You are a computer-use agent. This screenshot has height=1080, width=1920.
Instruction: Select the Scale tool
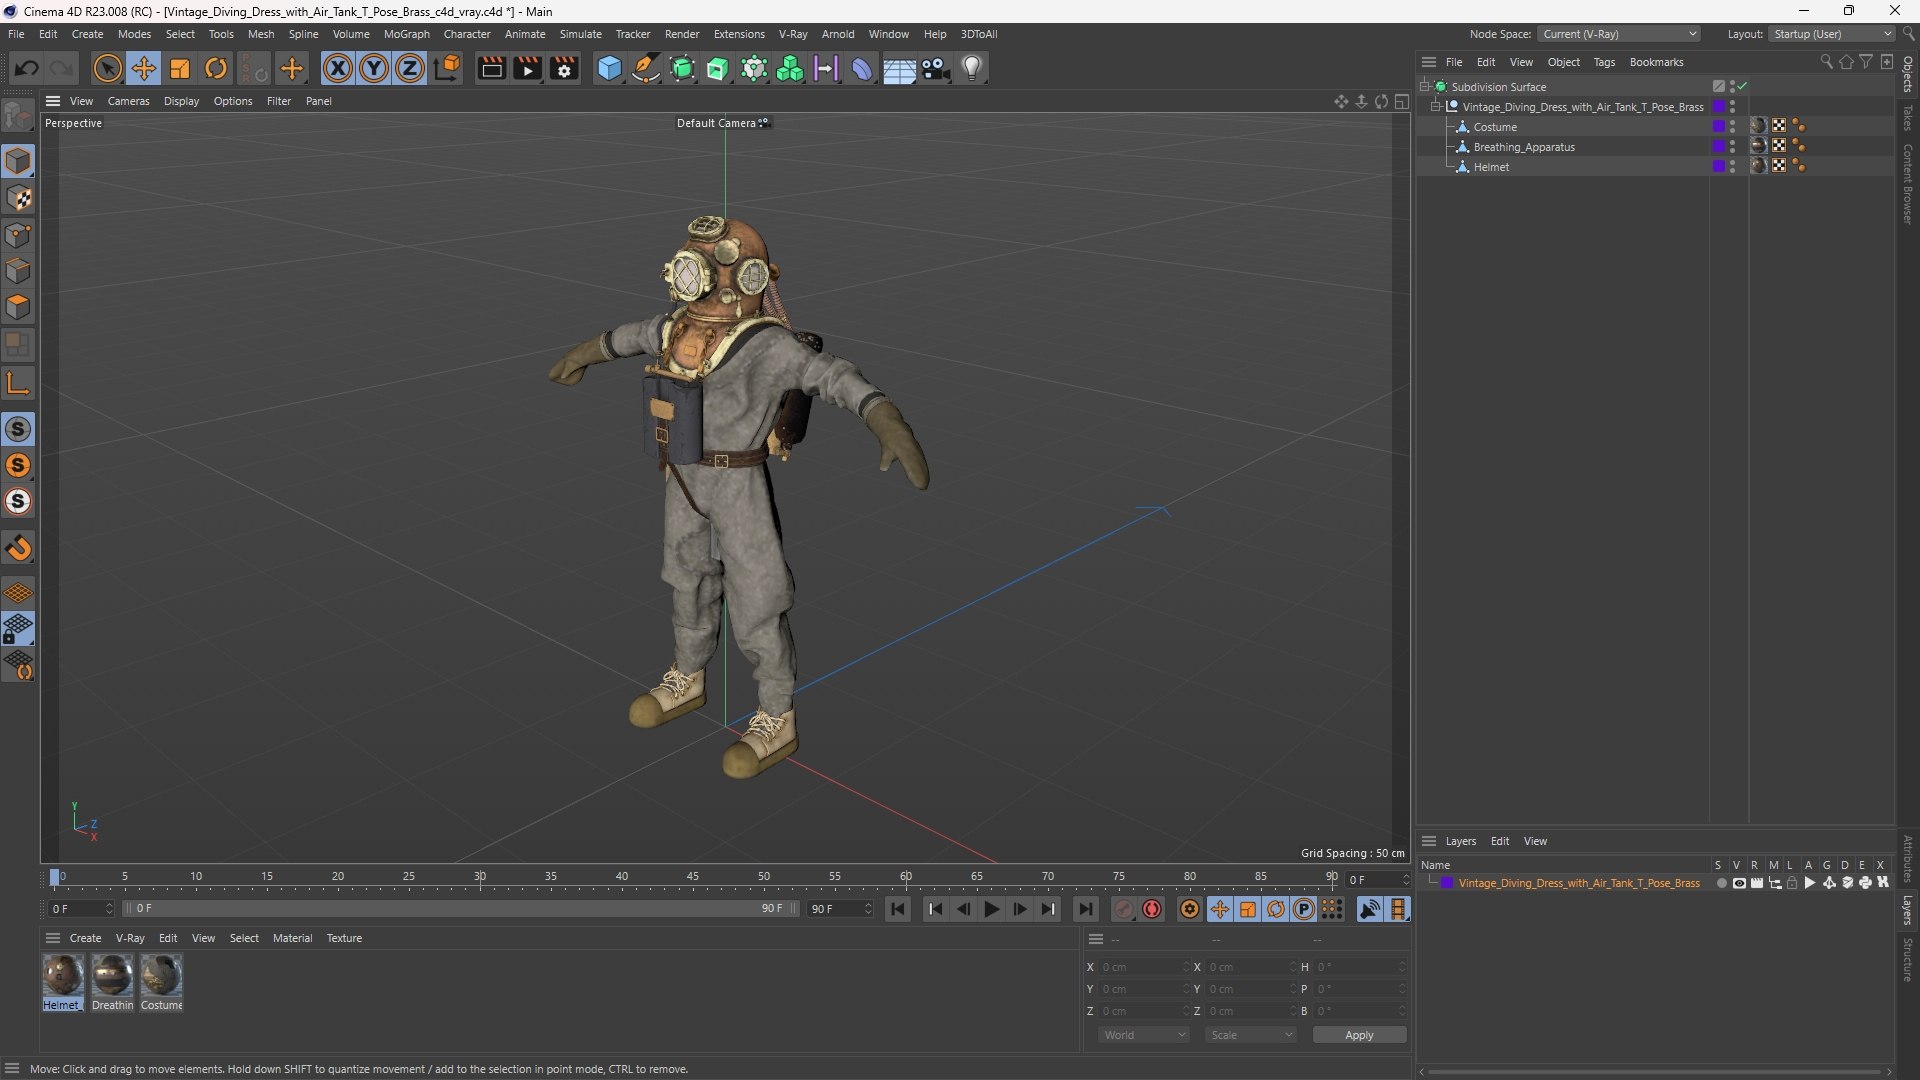pyautogui.click(x=180, y=68)
